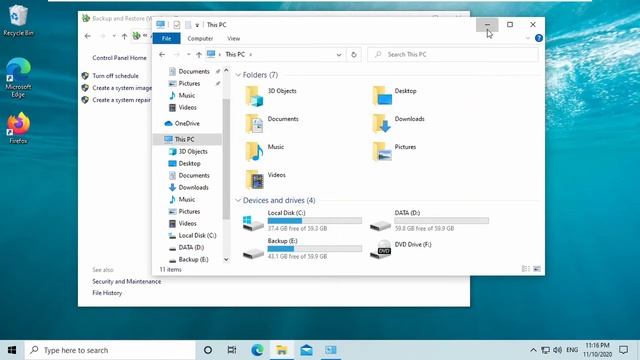Click Properties quick access toolbar icon
640x360 pixels.
177,25
